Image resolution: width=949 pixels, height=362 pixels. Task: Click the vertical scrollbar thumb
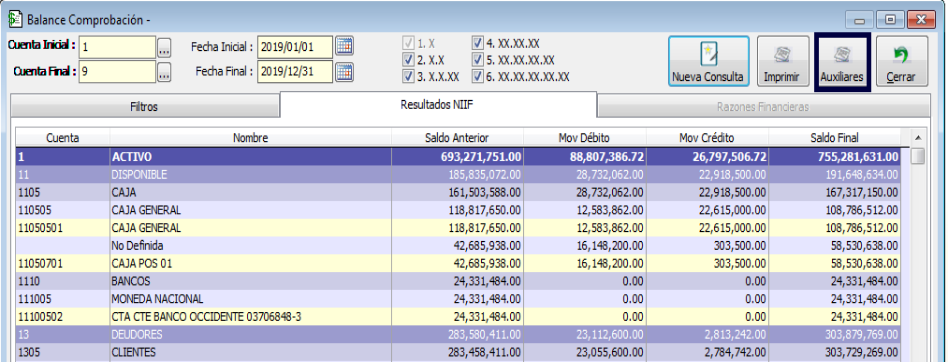(x=918, y=156)
